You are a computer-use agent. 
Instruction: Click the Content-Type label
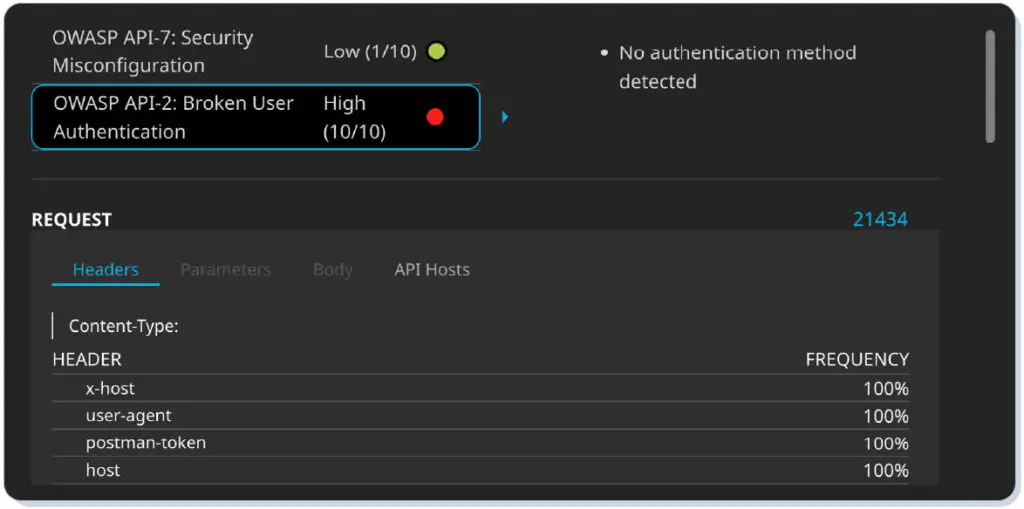pyautogui.click(x=124, y=326)
